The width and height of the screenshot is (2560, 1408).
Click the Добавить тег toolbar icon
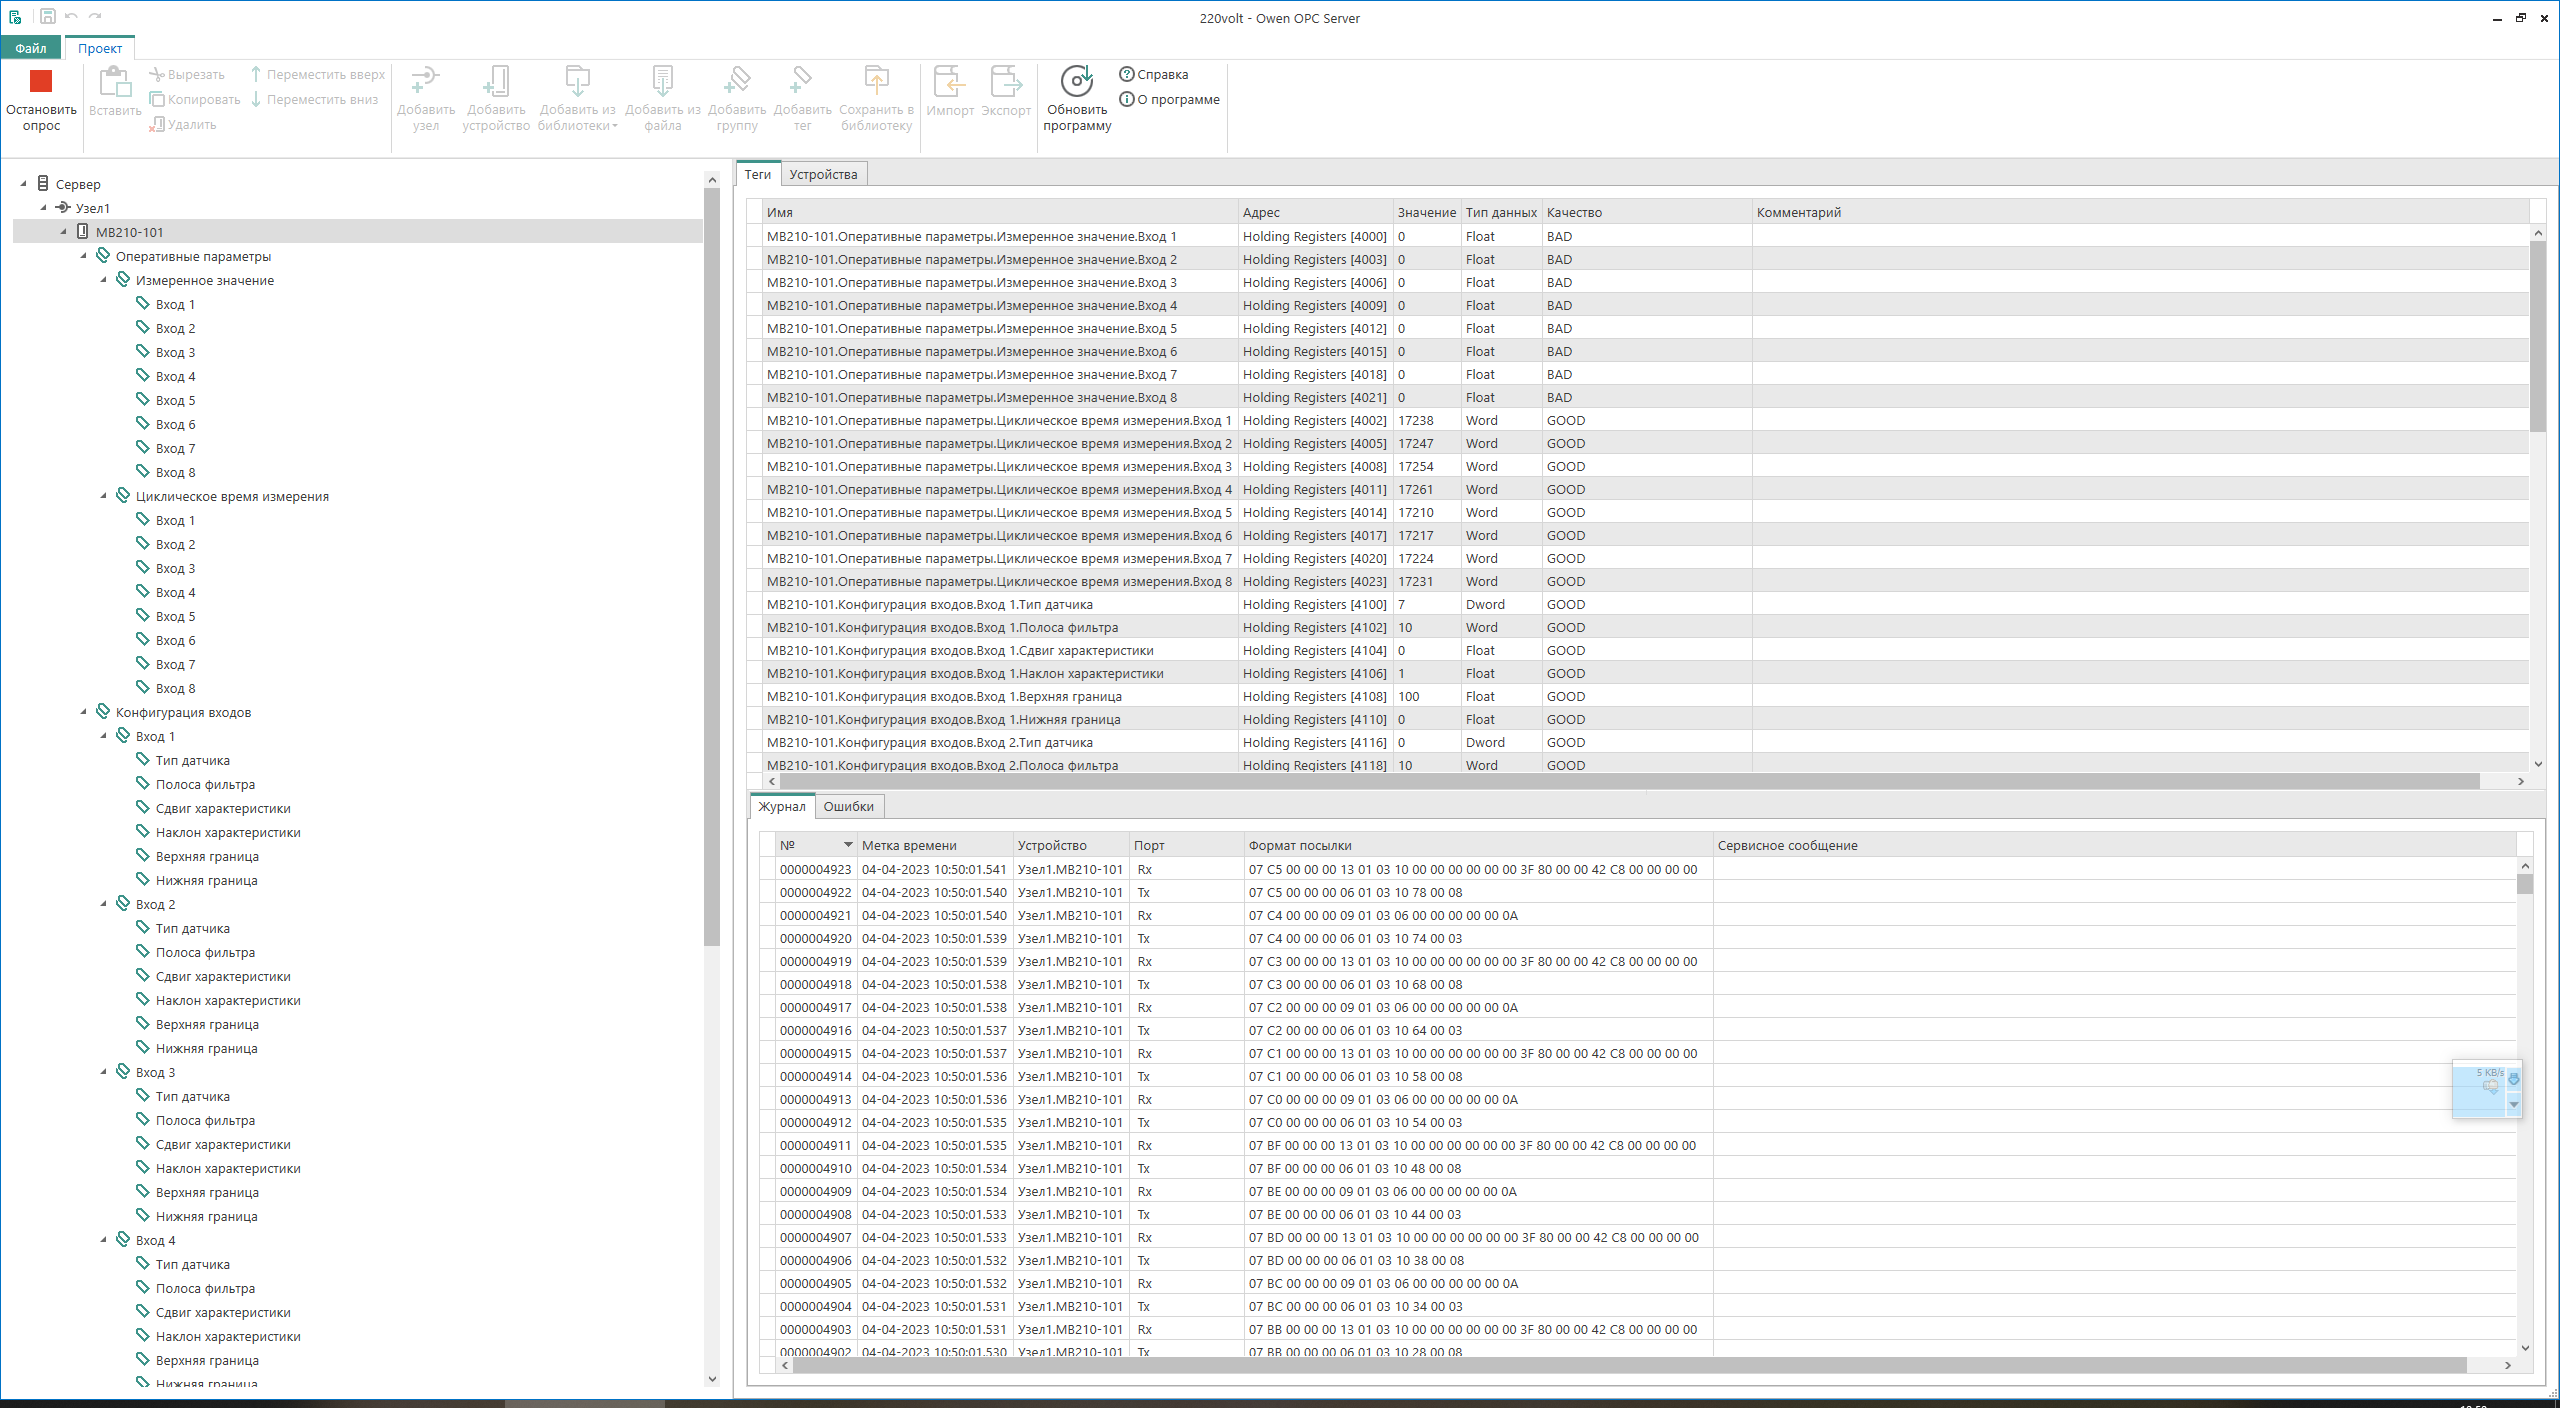tap(801, 82)
